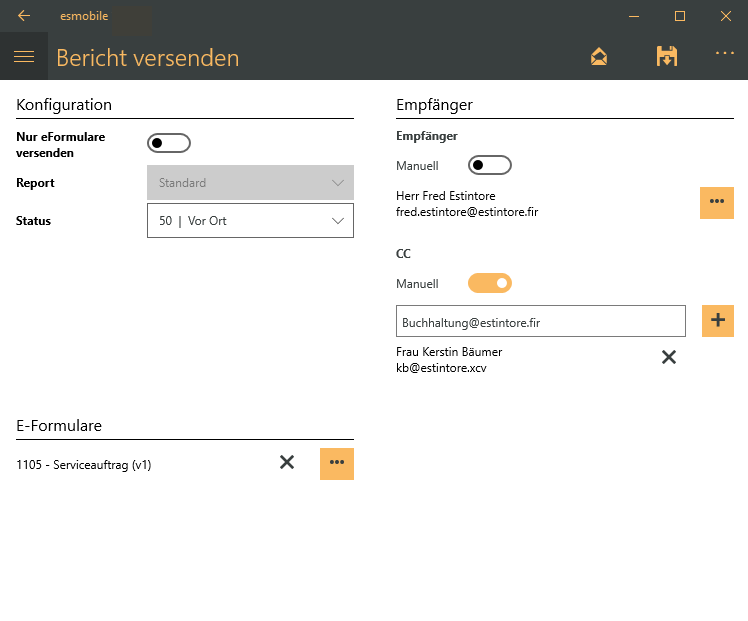Add CC address with plus button
The width and height of the screenshot is (748, 621).
718,321
